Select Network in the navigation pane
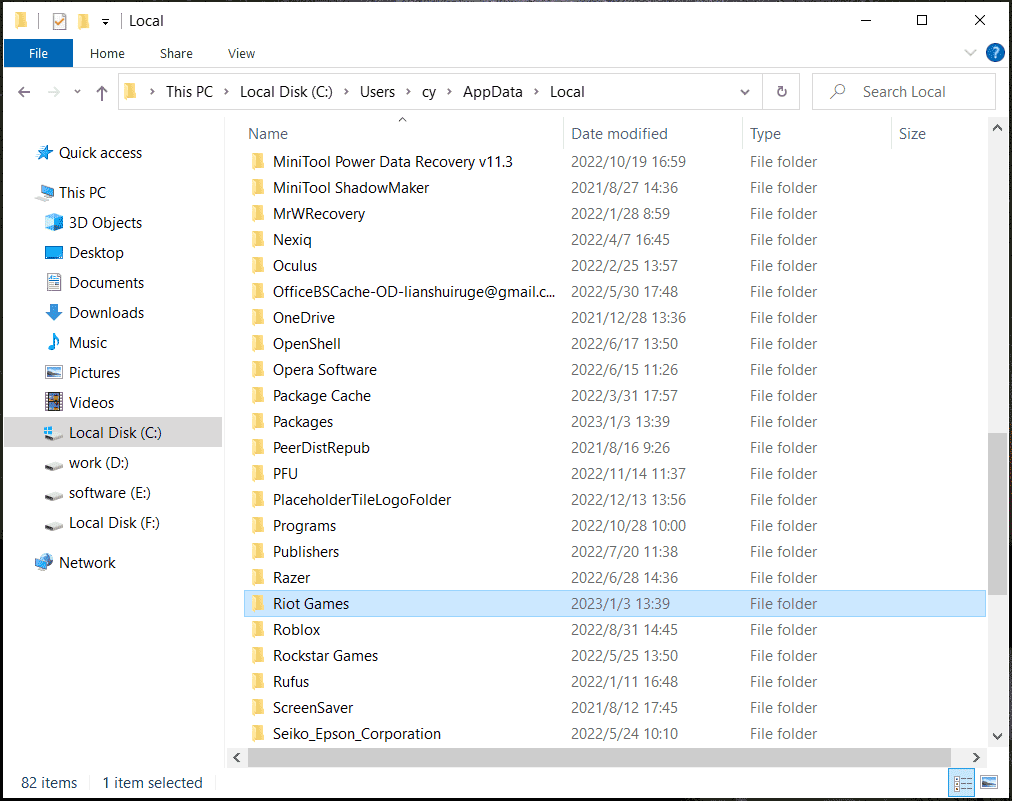This screenshot has width=1012, height=801. click(x=88, y=562)
